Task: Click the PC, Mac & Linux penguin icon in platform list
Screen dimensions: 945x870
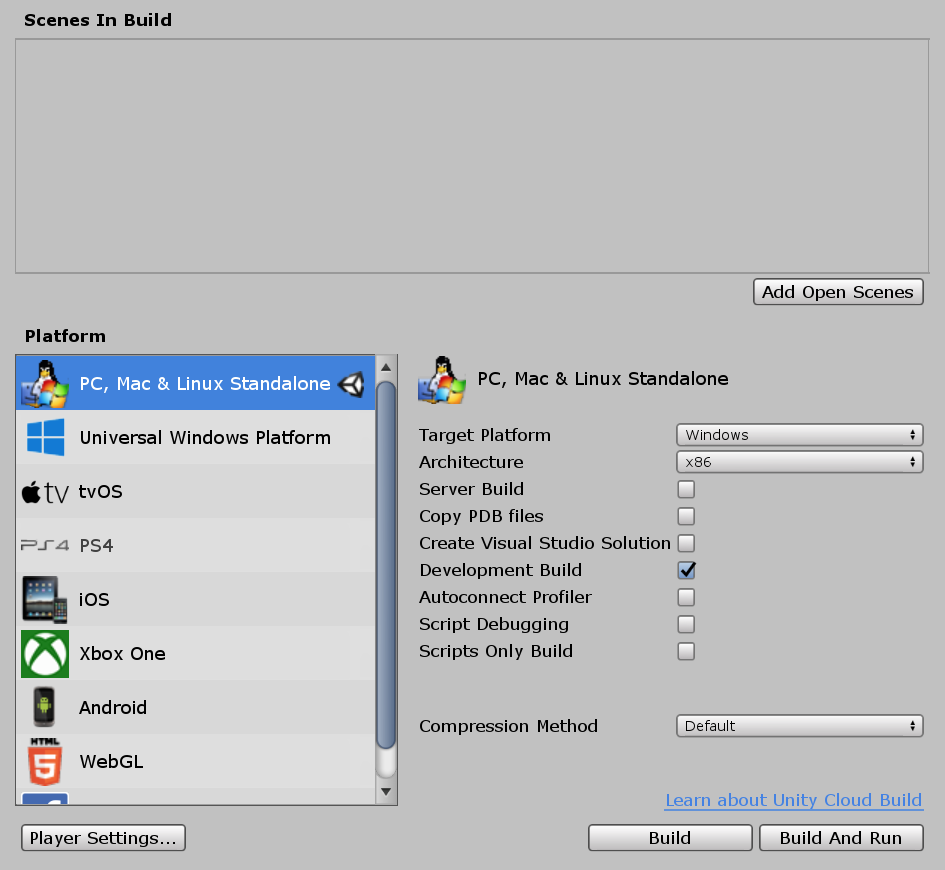Action: (45, 384)
